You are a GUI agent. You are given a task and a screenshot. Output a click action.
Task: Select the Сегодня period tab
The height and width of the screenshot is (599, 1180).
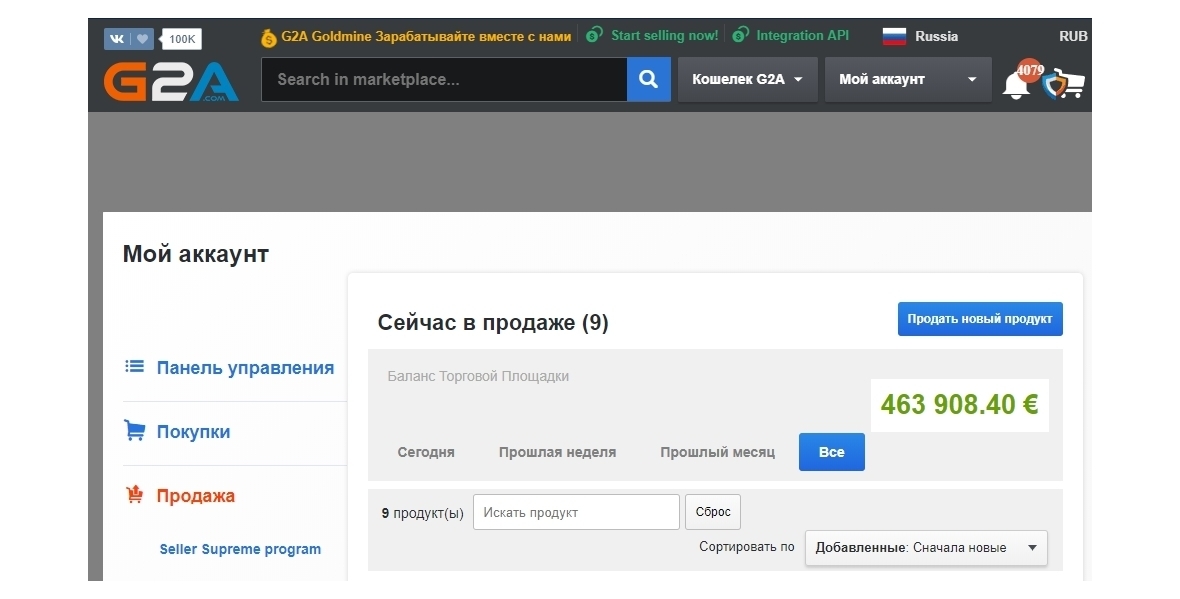(426, 452)
